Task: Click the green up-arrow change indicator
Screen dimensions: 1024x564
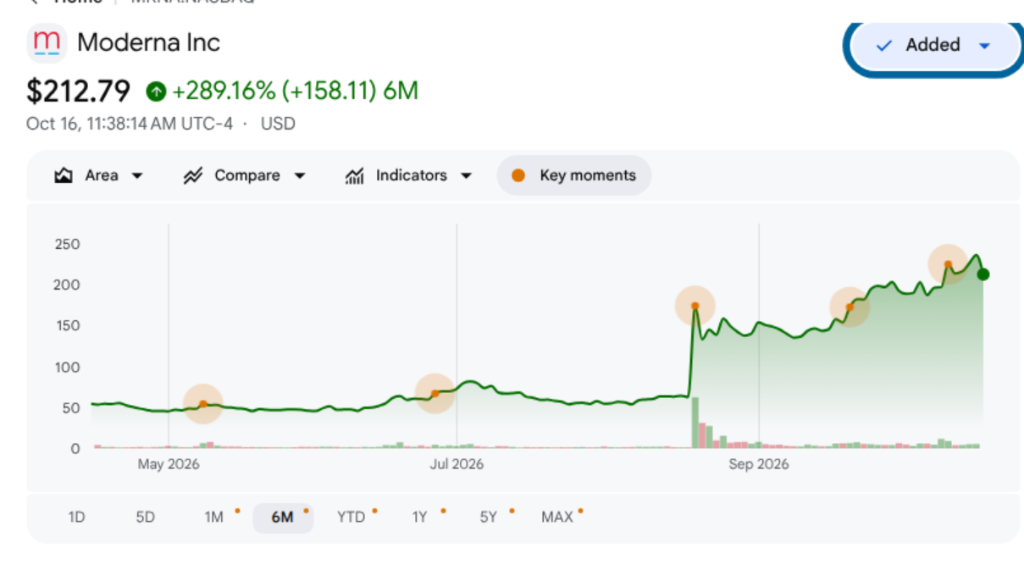Action: (x=156, y=91)
